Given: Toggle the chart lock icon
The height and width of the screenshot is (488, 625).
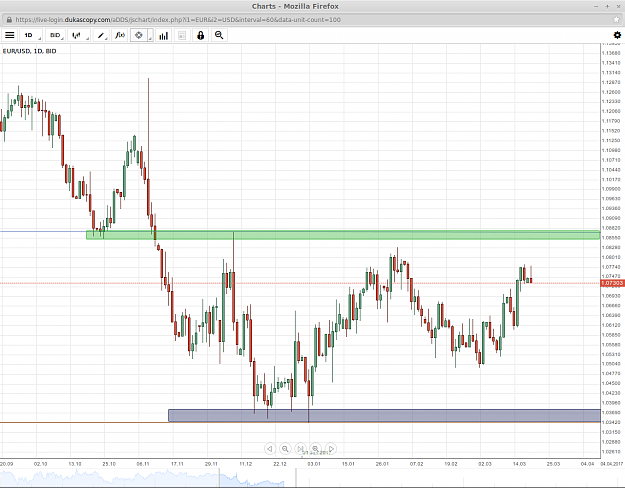Looking at the screenshot, I should coord(200,35).
